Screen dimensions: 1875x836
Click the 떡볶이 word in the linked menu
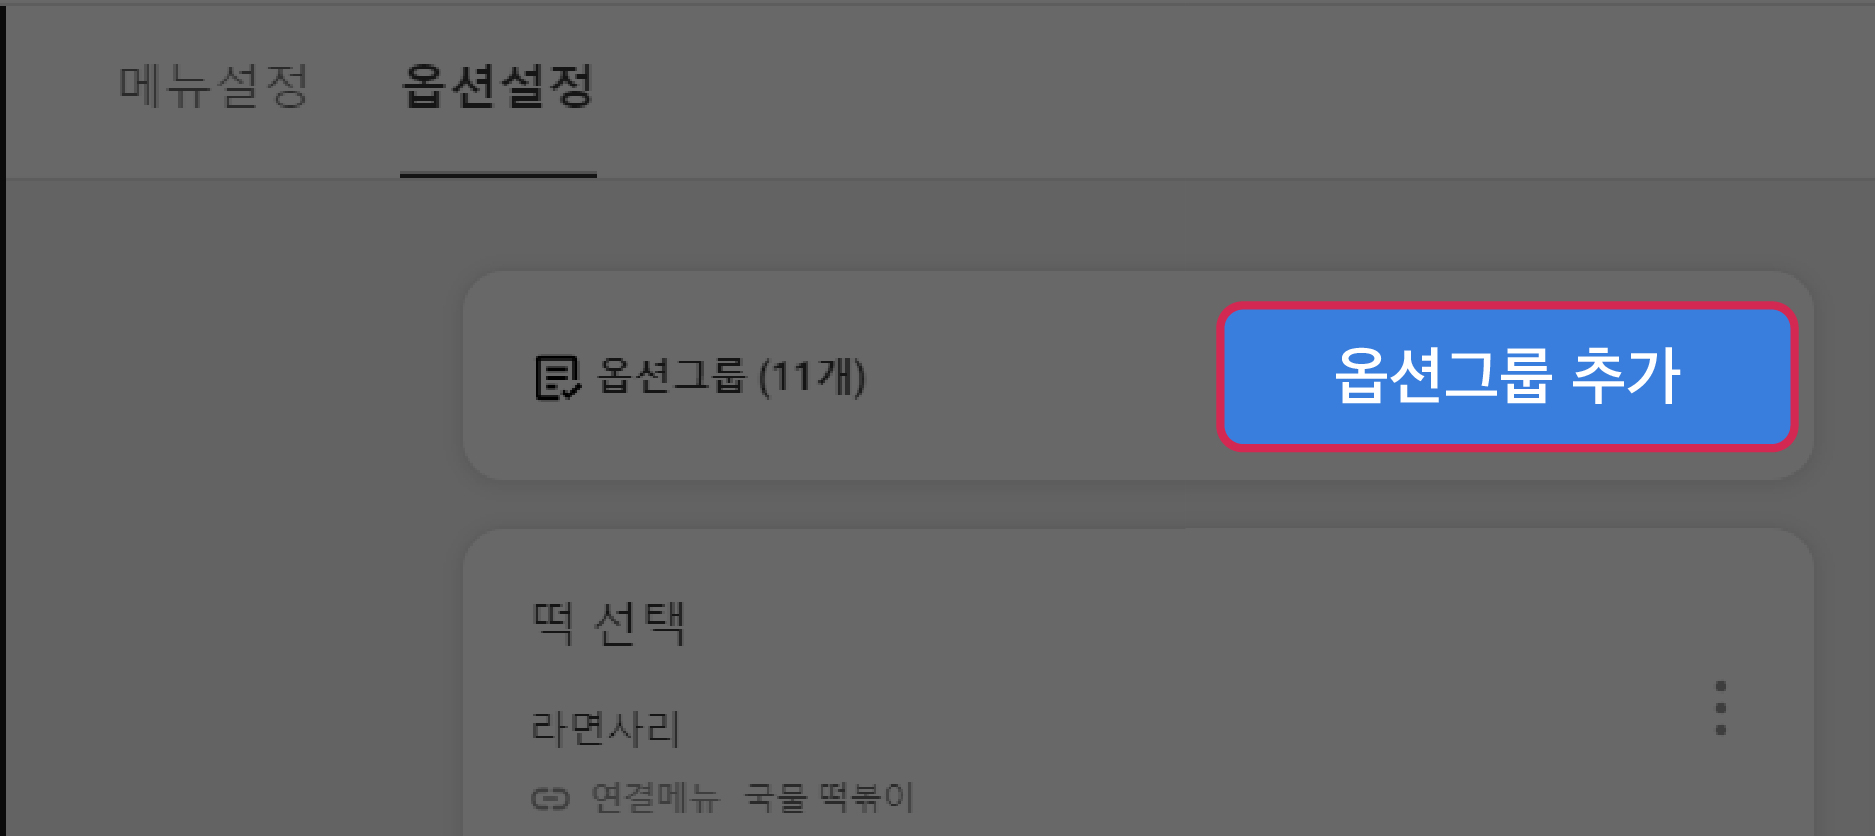pyautogui.click(x=866, y=797)
